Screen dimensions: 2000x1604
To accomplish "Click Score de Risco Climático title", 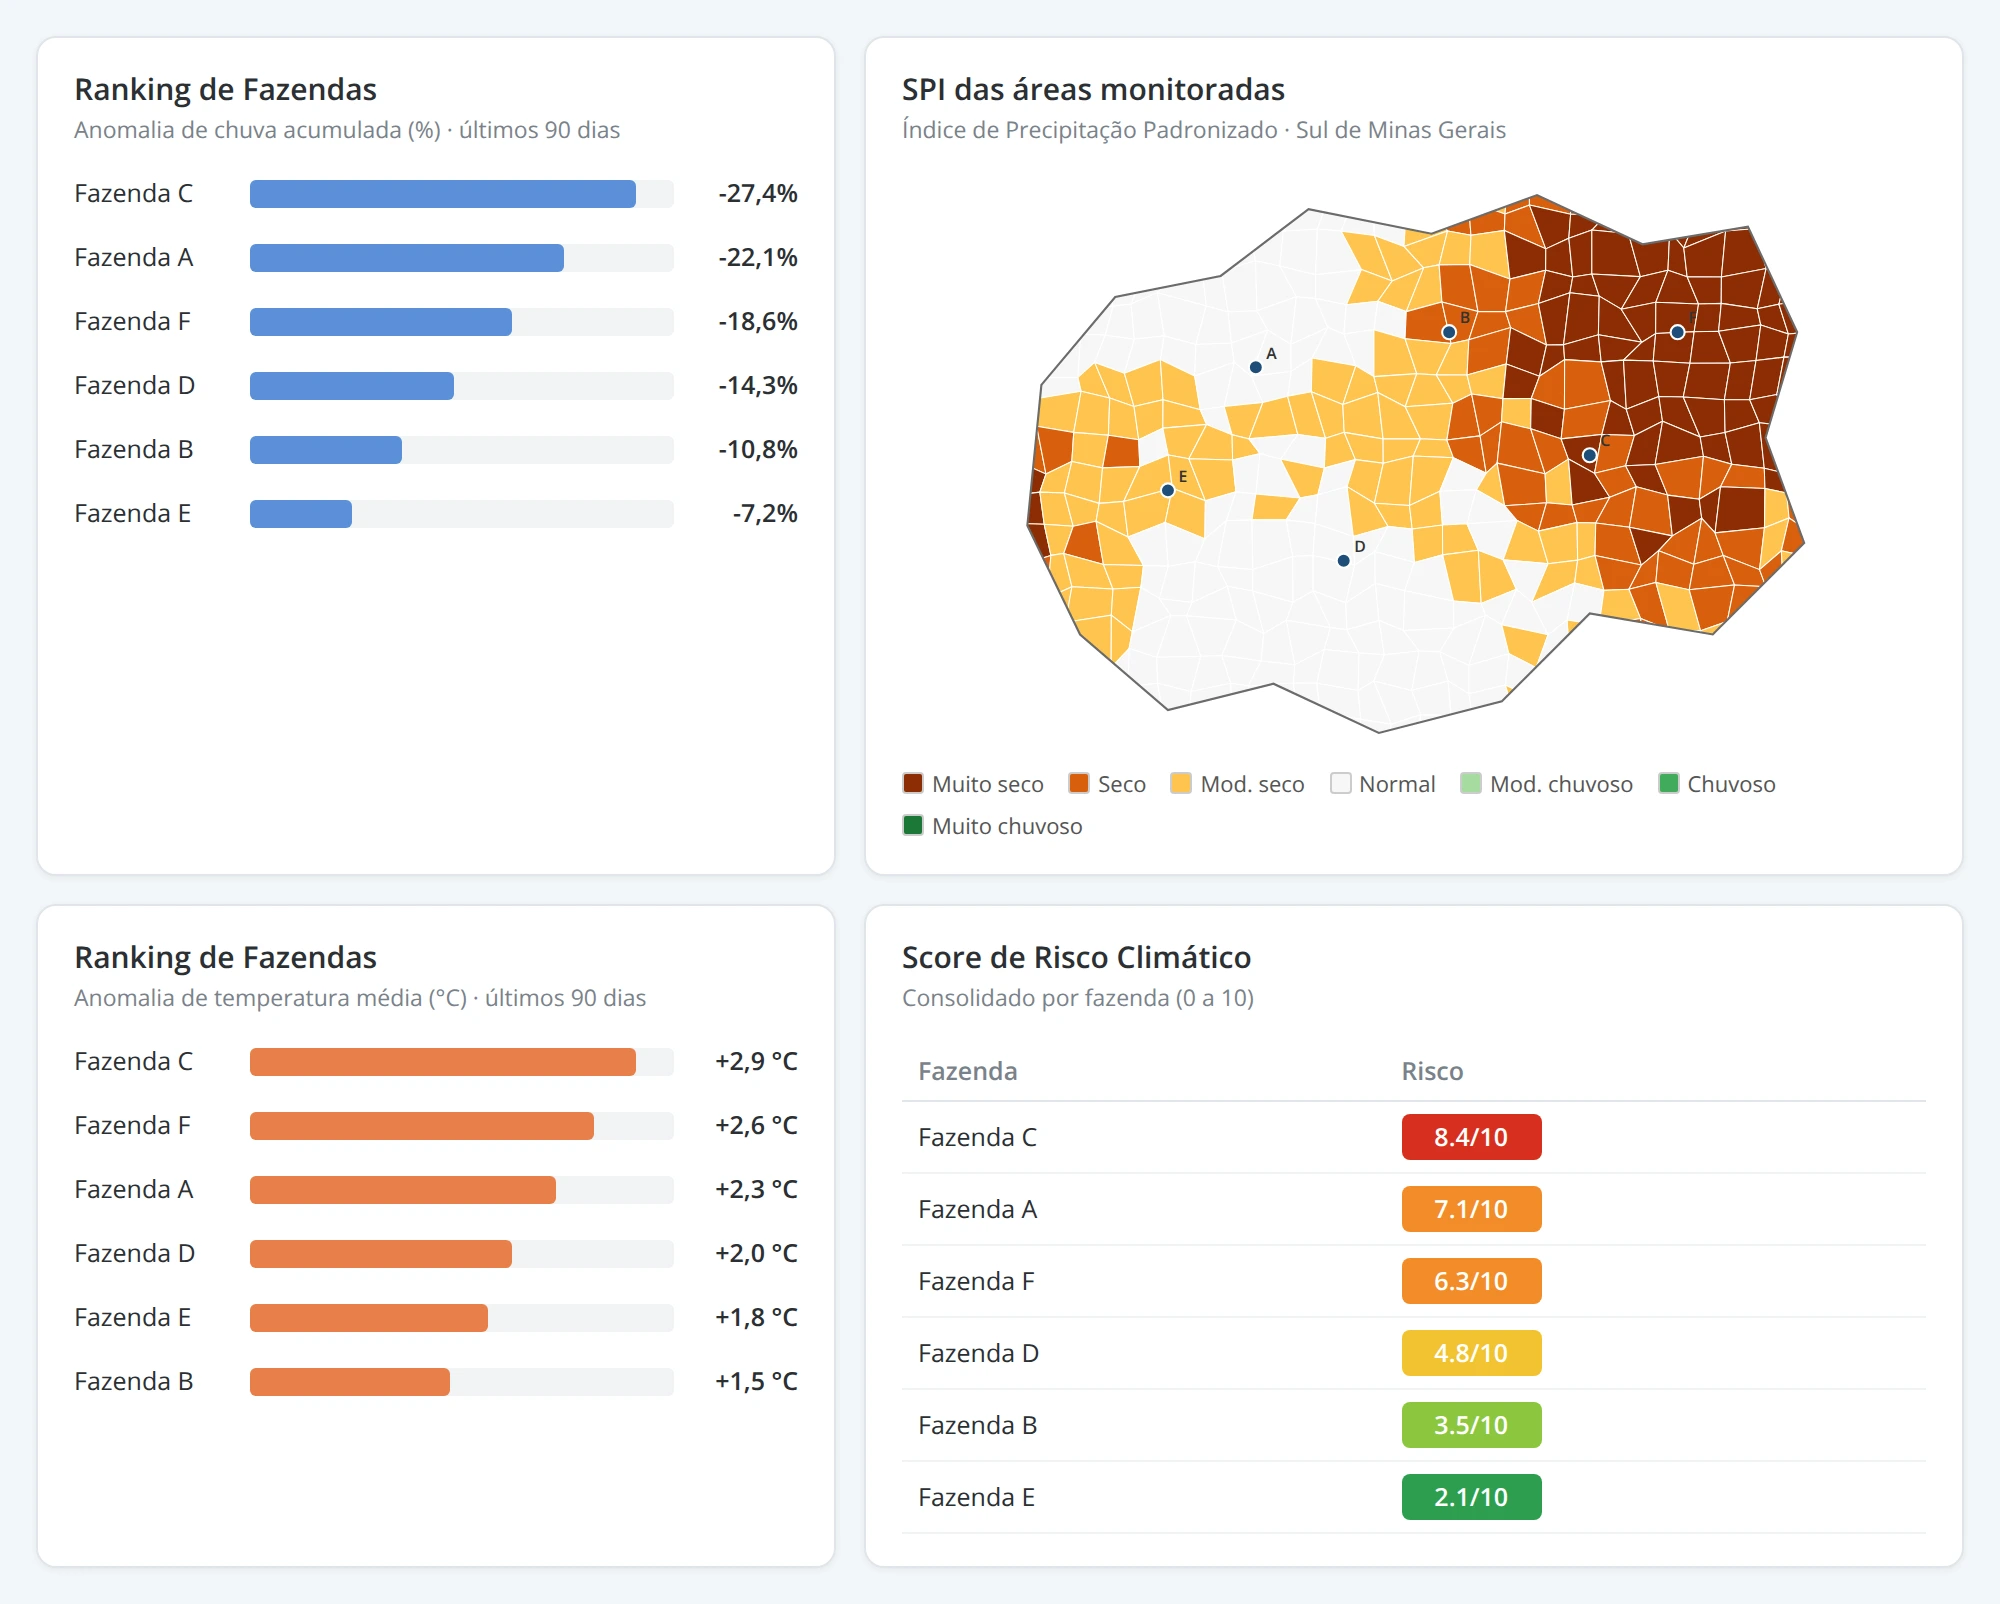I will 1076,958.
